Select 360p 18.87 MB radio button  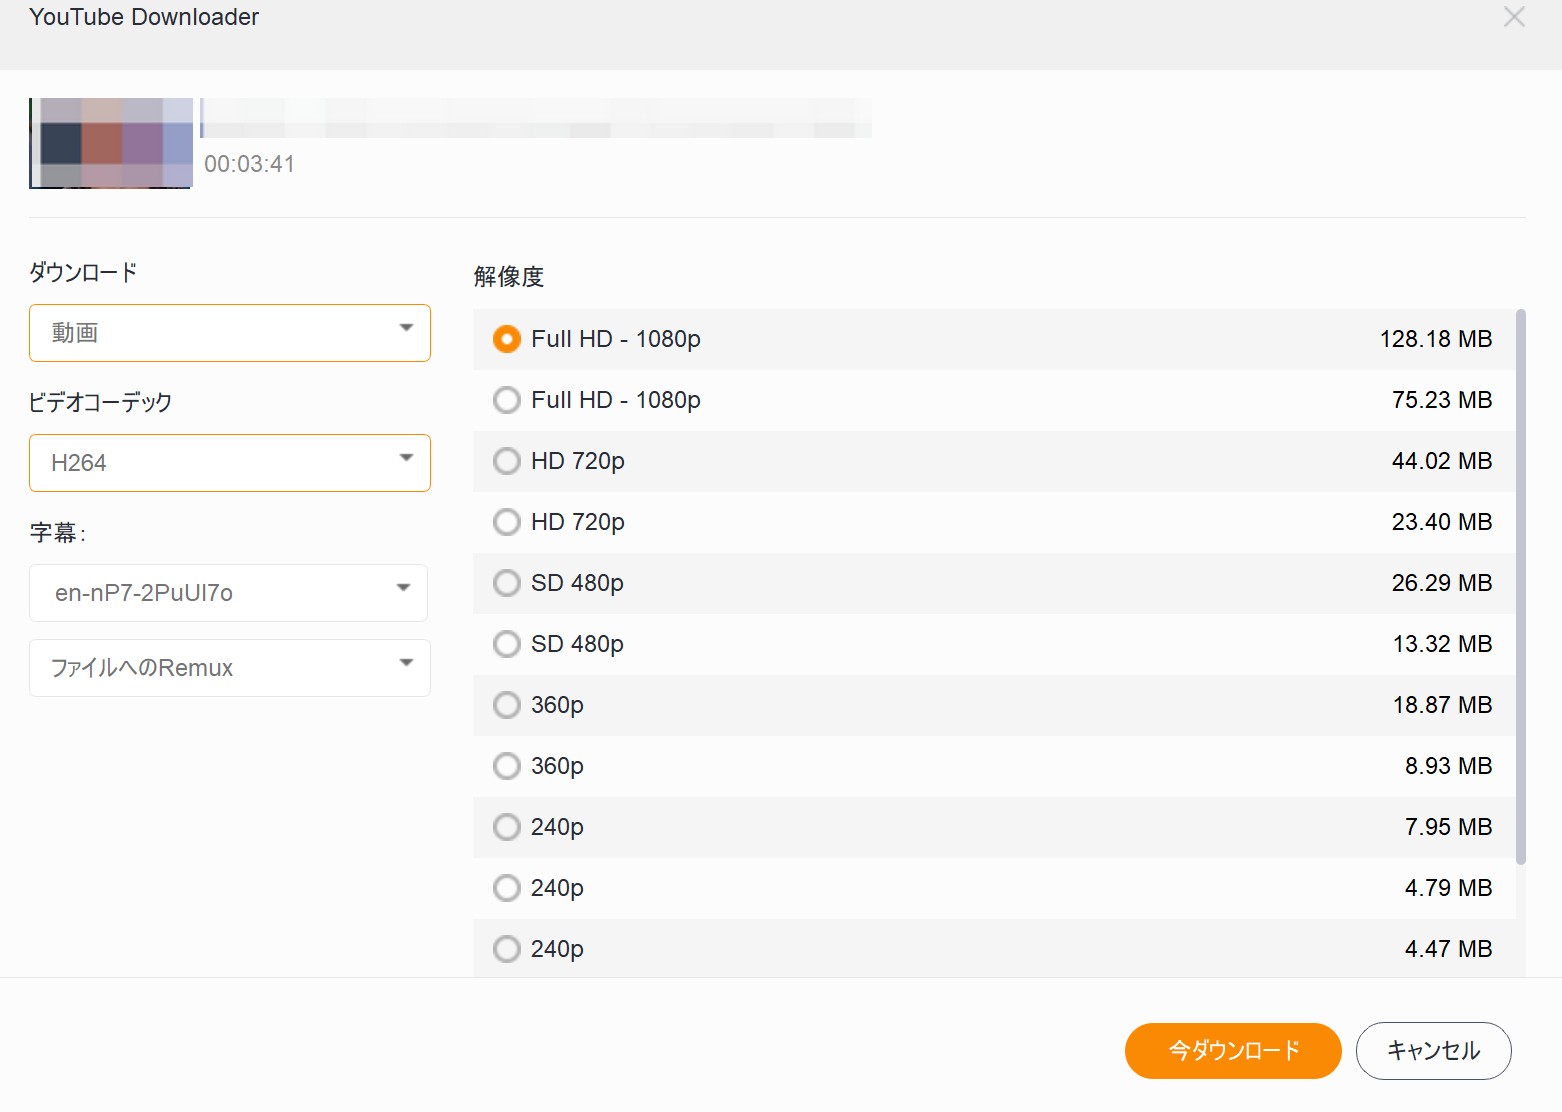507,706
